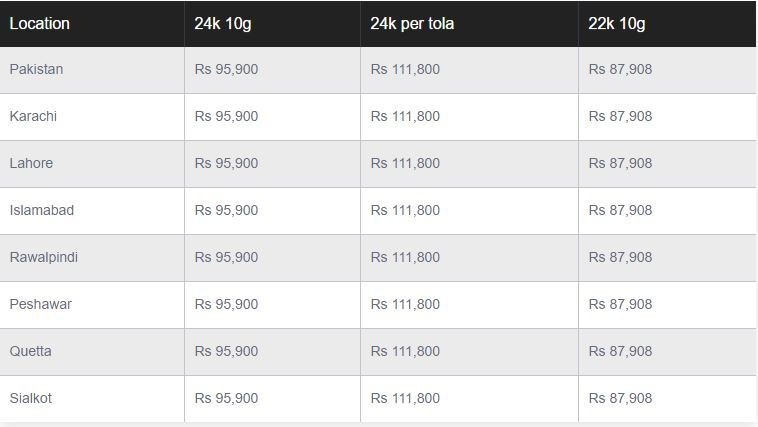Click Sialkot's 22k 10g price
The width and height of the screenshot is (758, 427).
click(620, 398)
